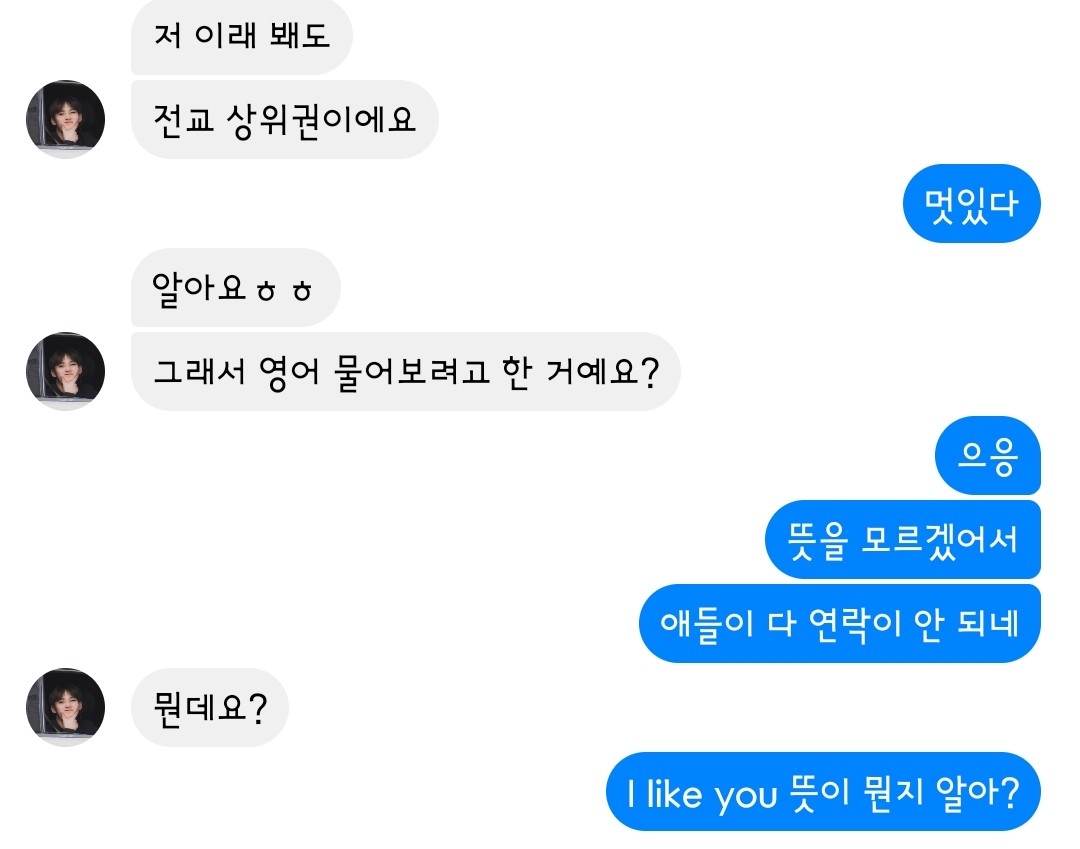The image size is (1080, 849).
Task: Click the avatar beside "전교 상위권이에요"
Action: coord(65,119)
